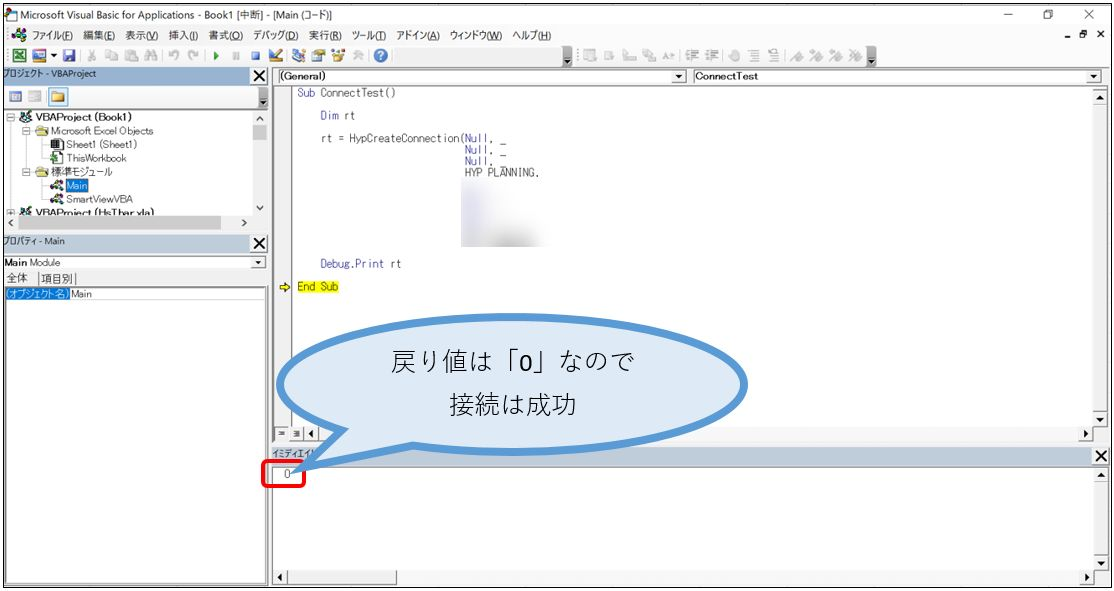This screenshot has width=1114, height=591.
Task: Open the ConnectTest procedure dropdown
Action: point(1092,76)
